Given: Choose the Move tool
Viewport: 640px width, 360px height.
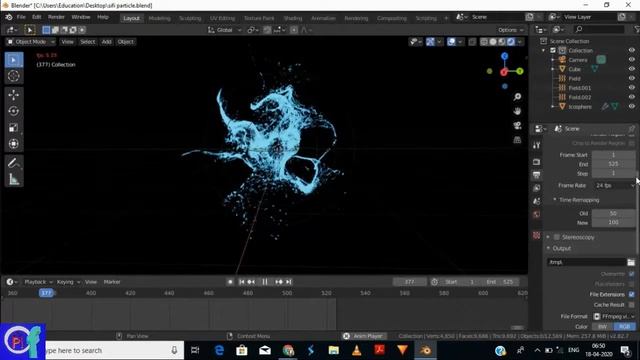Looking at the screenshot, I should tap(13, 95).
